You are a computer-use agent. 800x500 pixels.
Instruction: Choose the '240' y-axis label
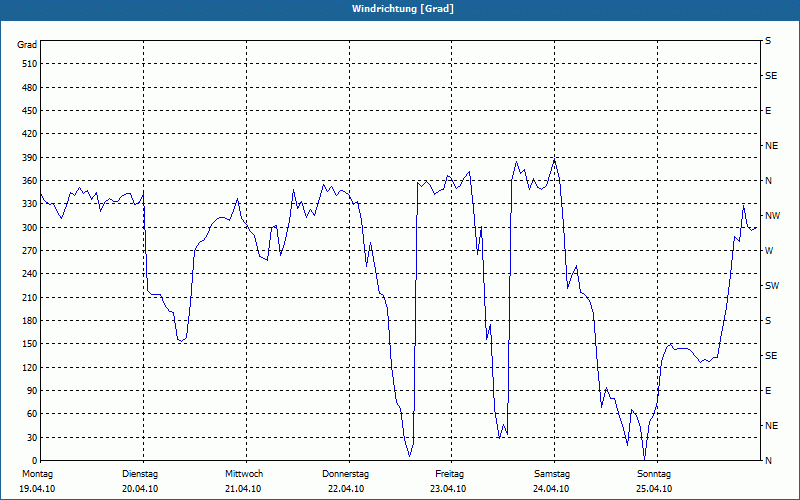(30, 274)
